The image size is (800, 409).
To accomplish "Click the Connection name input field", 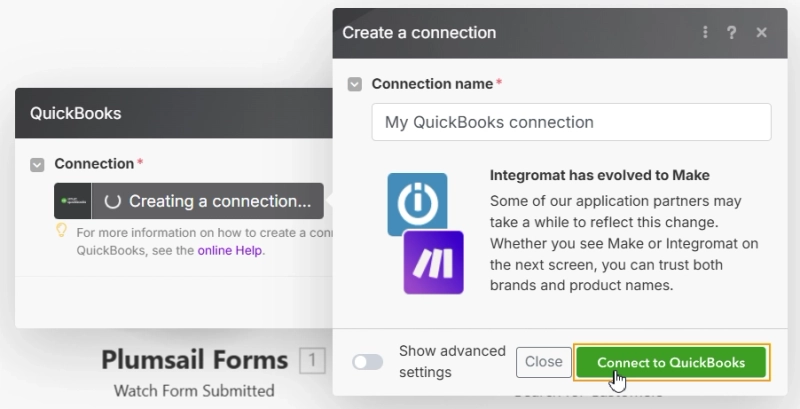I will pyautogui.click(x=571, y=122).
